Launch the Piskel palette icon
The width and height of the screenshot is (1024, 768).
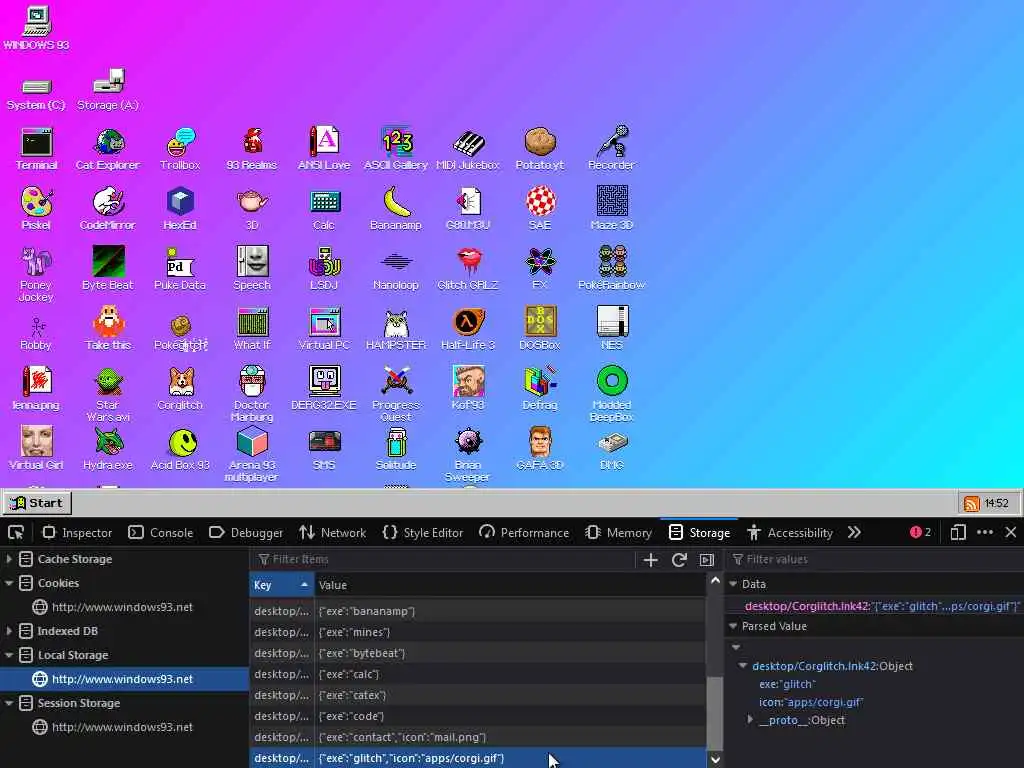(37, 209)
